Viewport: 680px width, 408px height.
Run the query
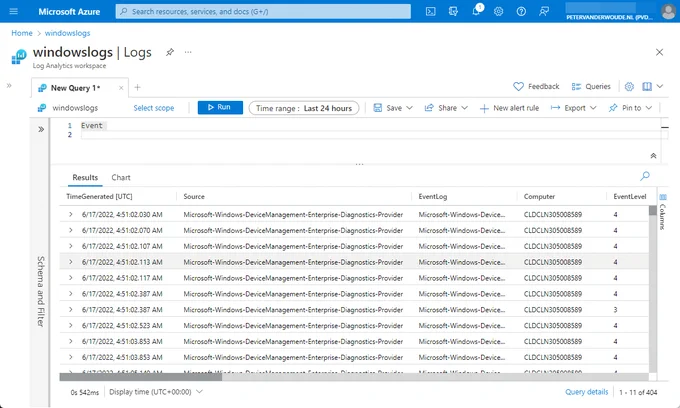click(x=220, y=108)
